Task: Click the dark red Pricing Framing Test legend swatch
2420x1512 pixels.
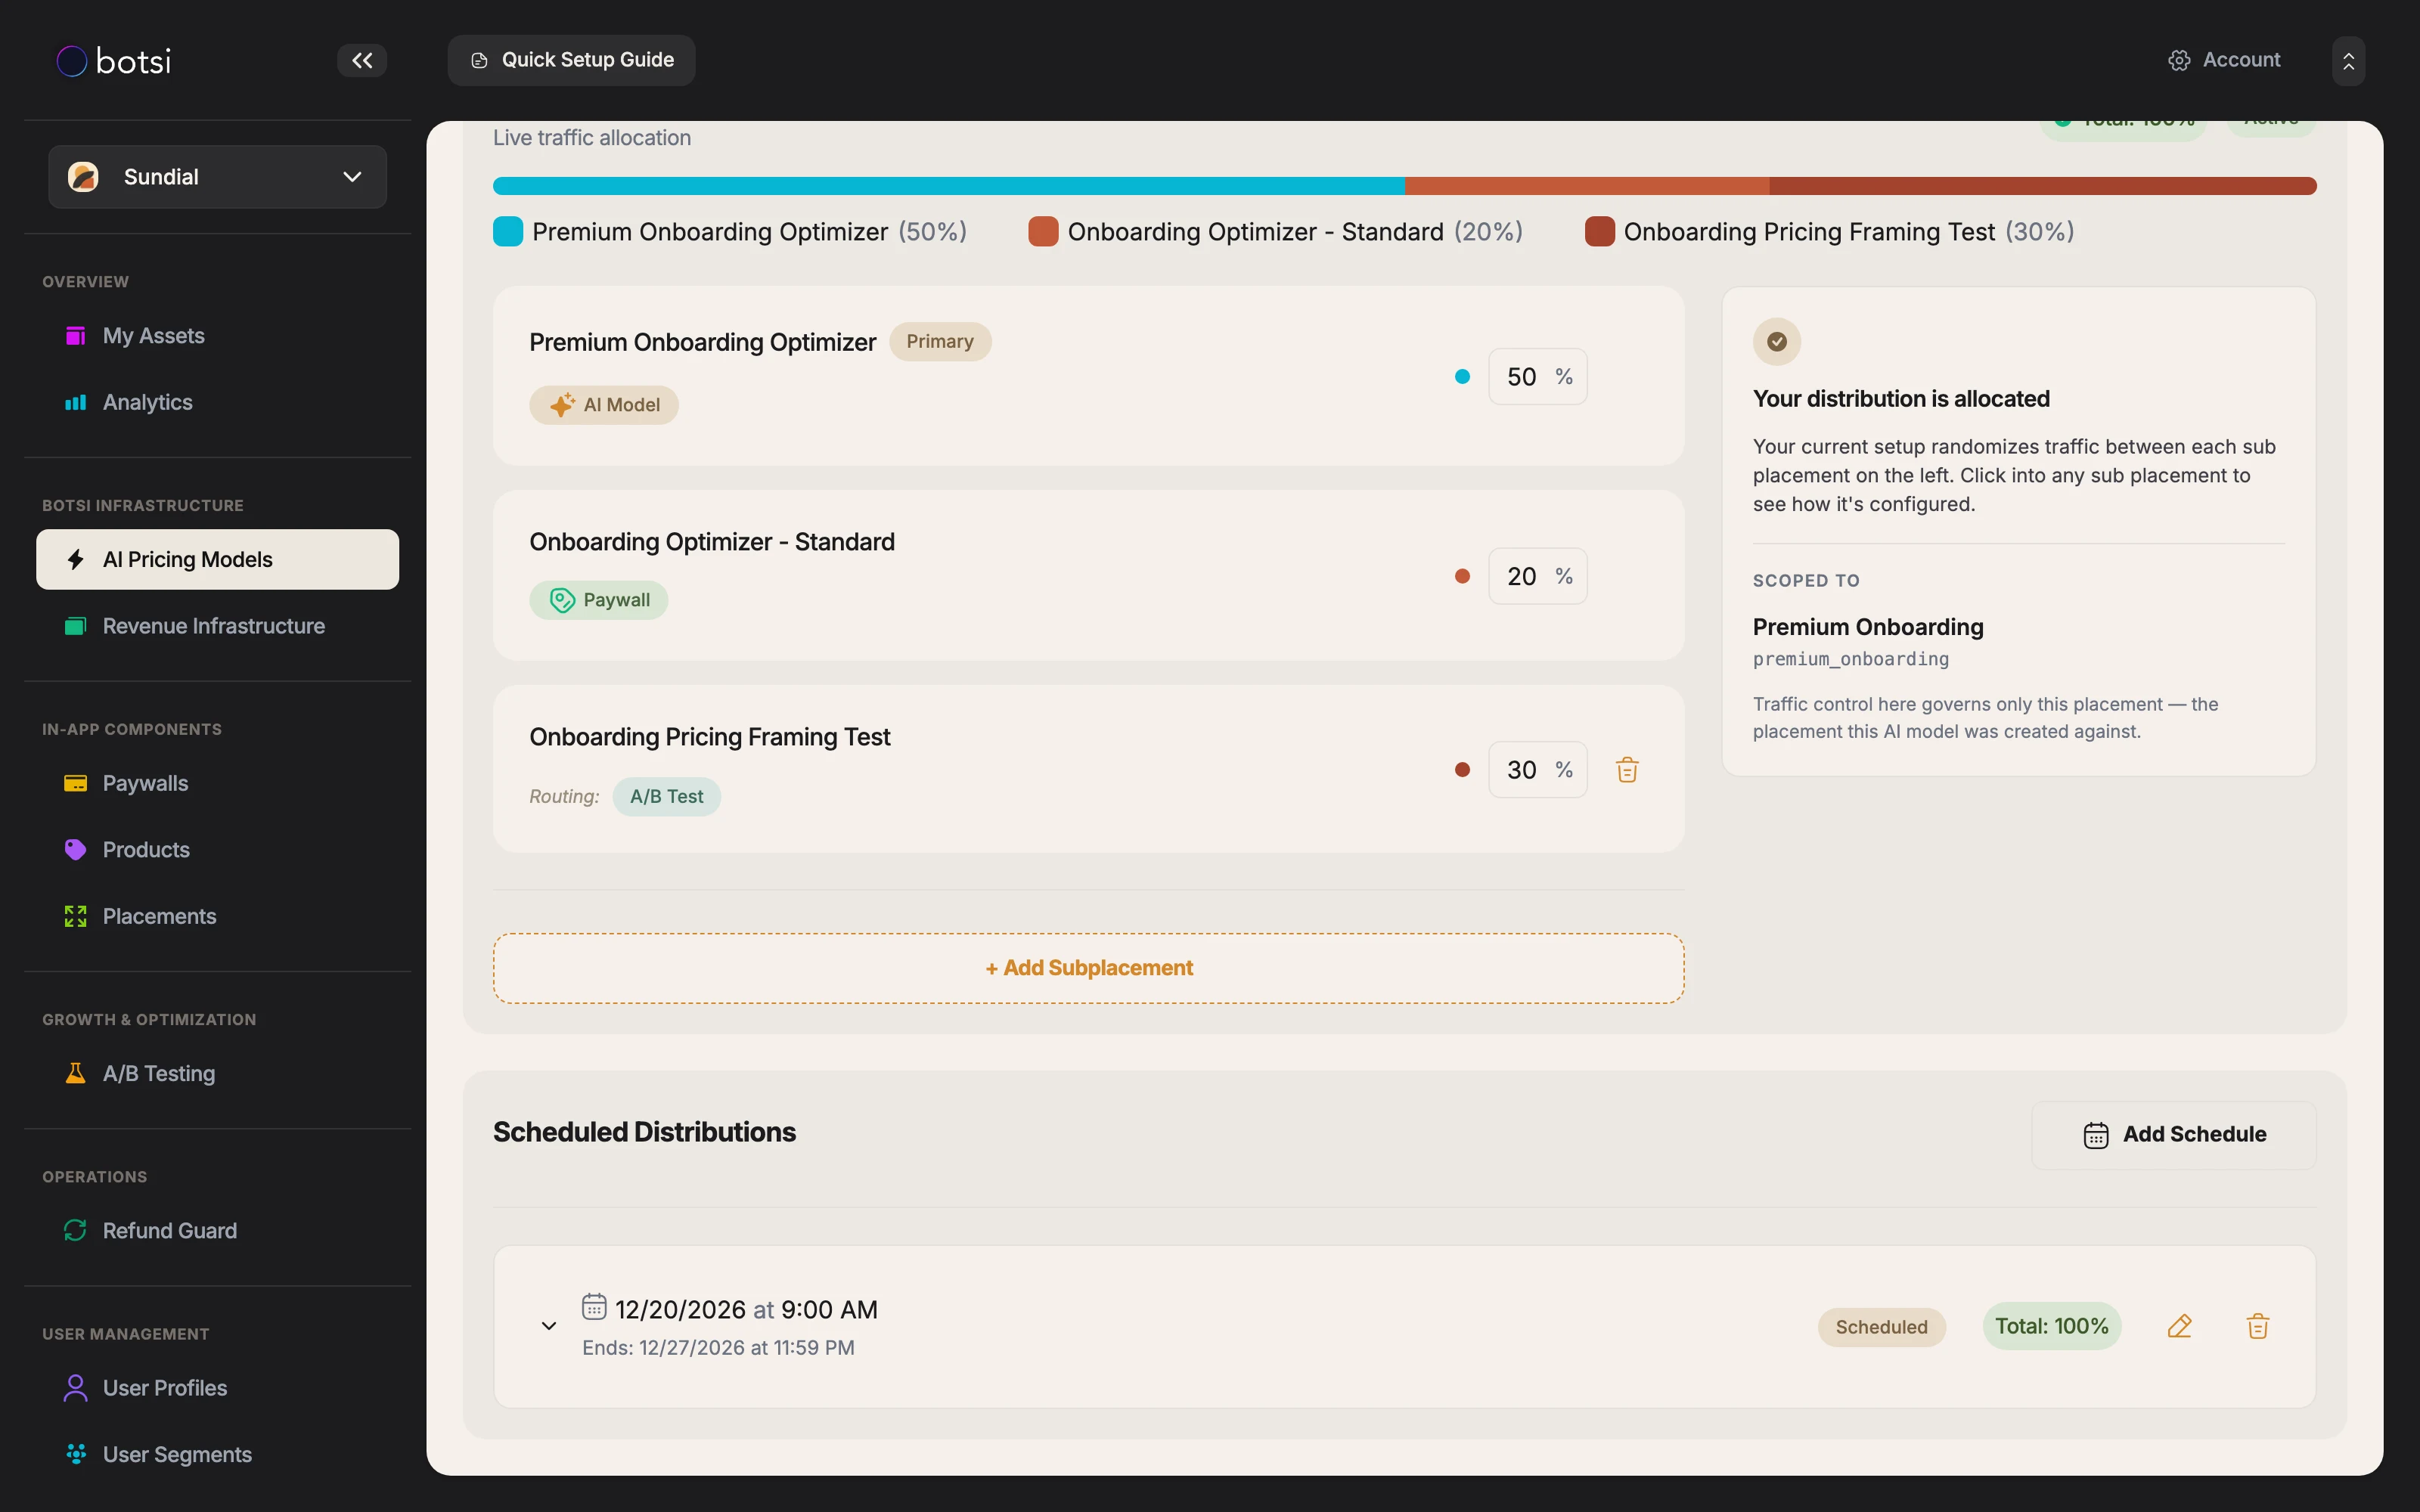Action: pos(1599,231)
